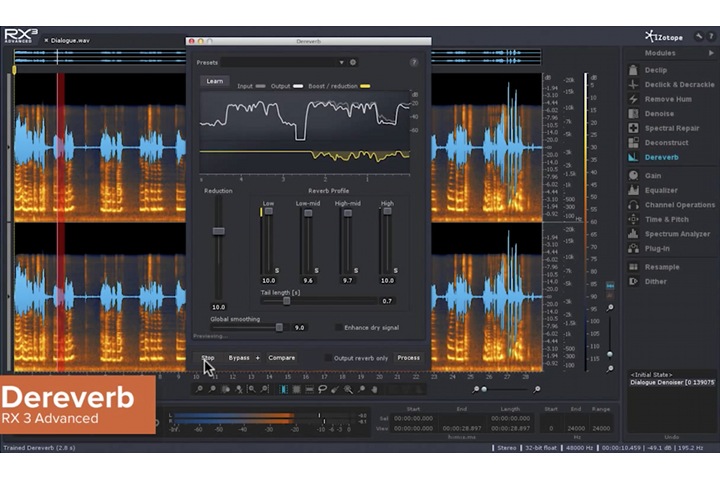Screen dimensions: 720x480
Task: Click the Tail length slider handle
Action: coord(287,301)
